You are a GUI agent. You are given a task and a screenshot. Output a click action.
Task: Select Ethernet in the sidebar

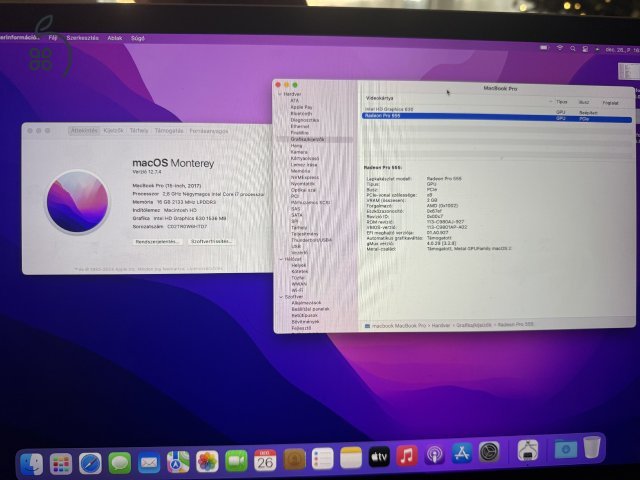tap(300, 126)
